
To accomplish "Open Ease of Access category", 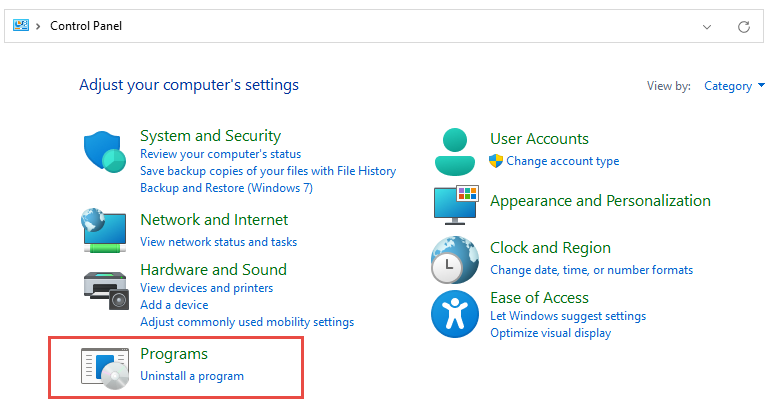I will point(539,298).
